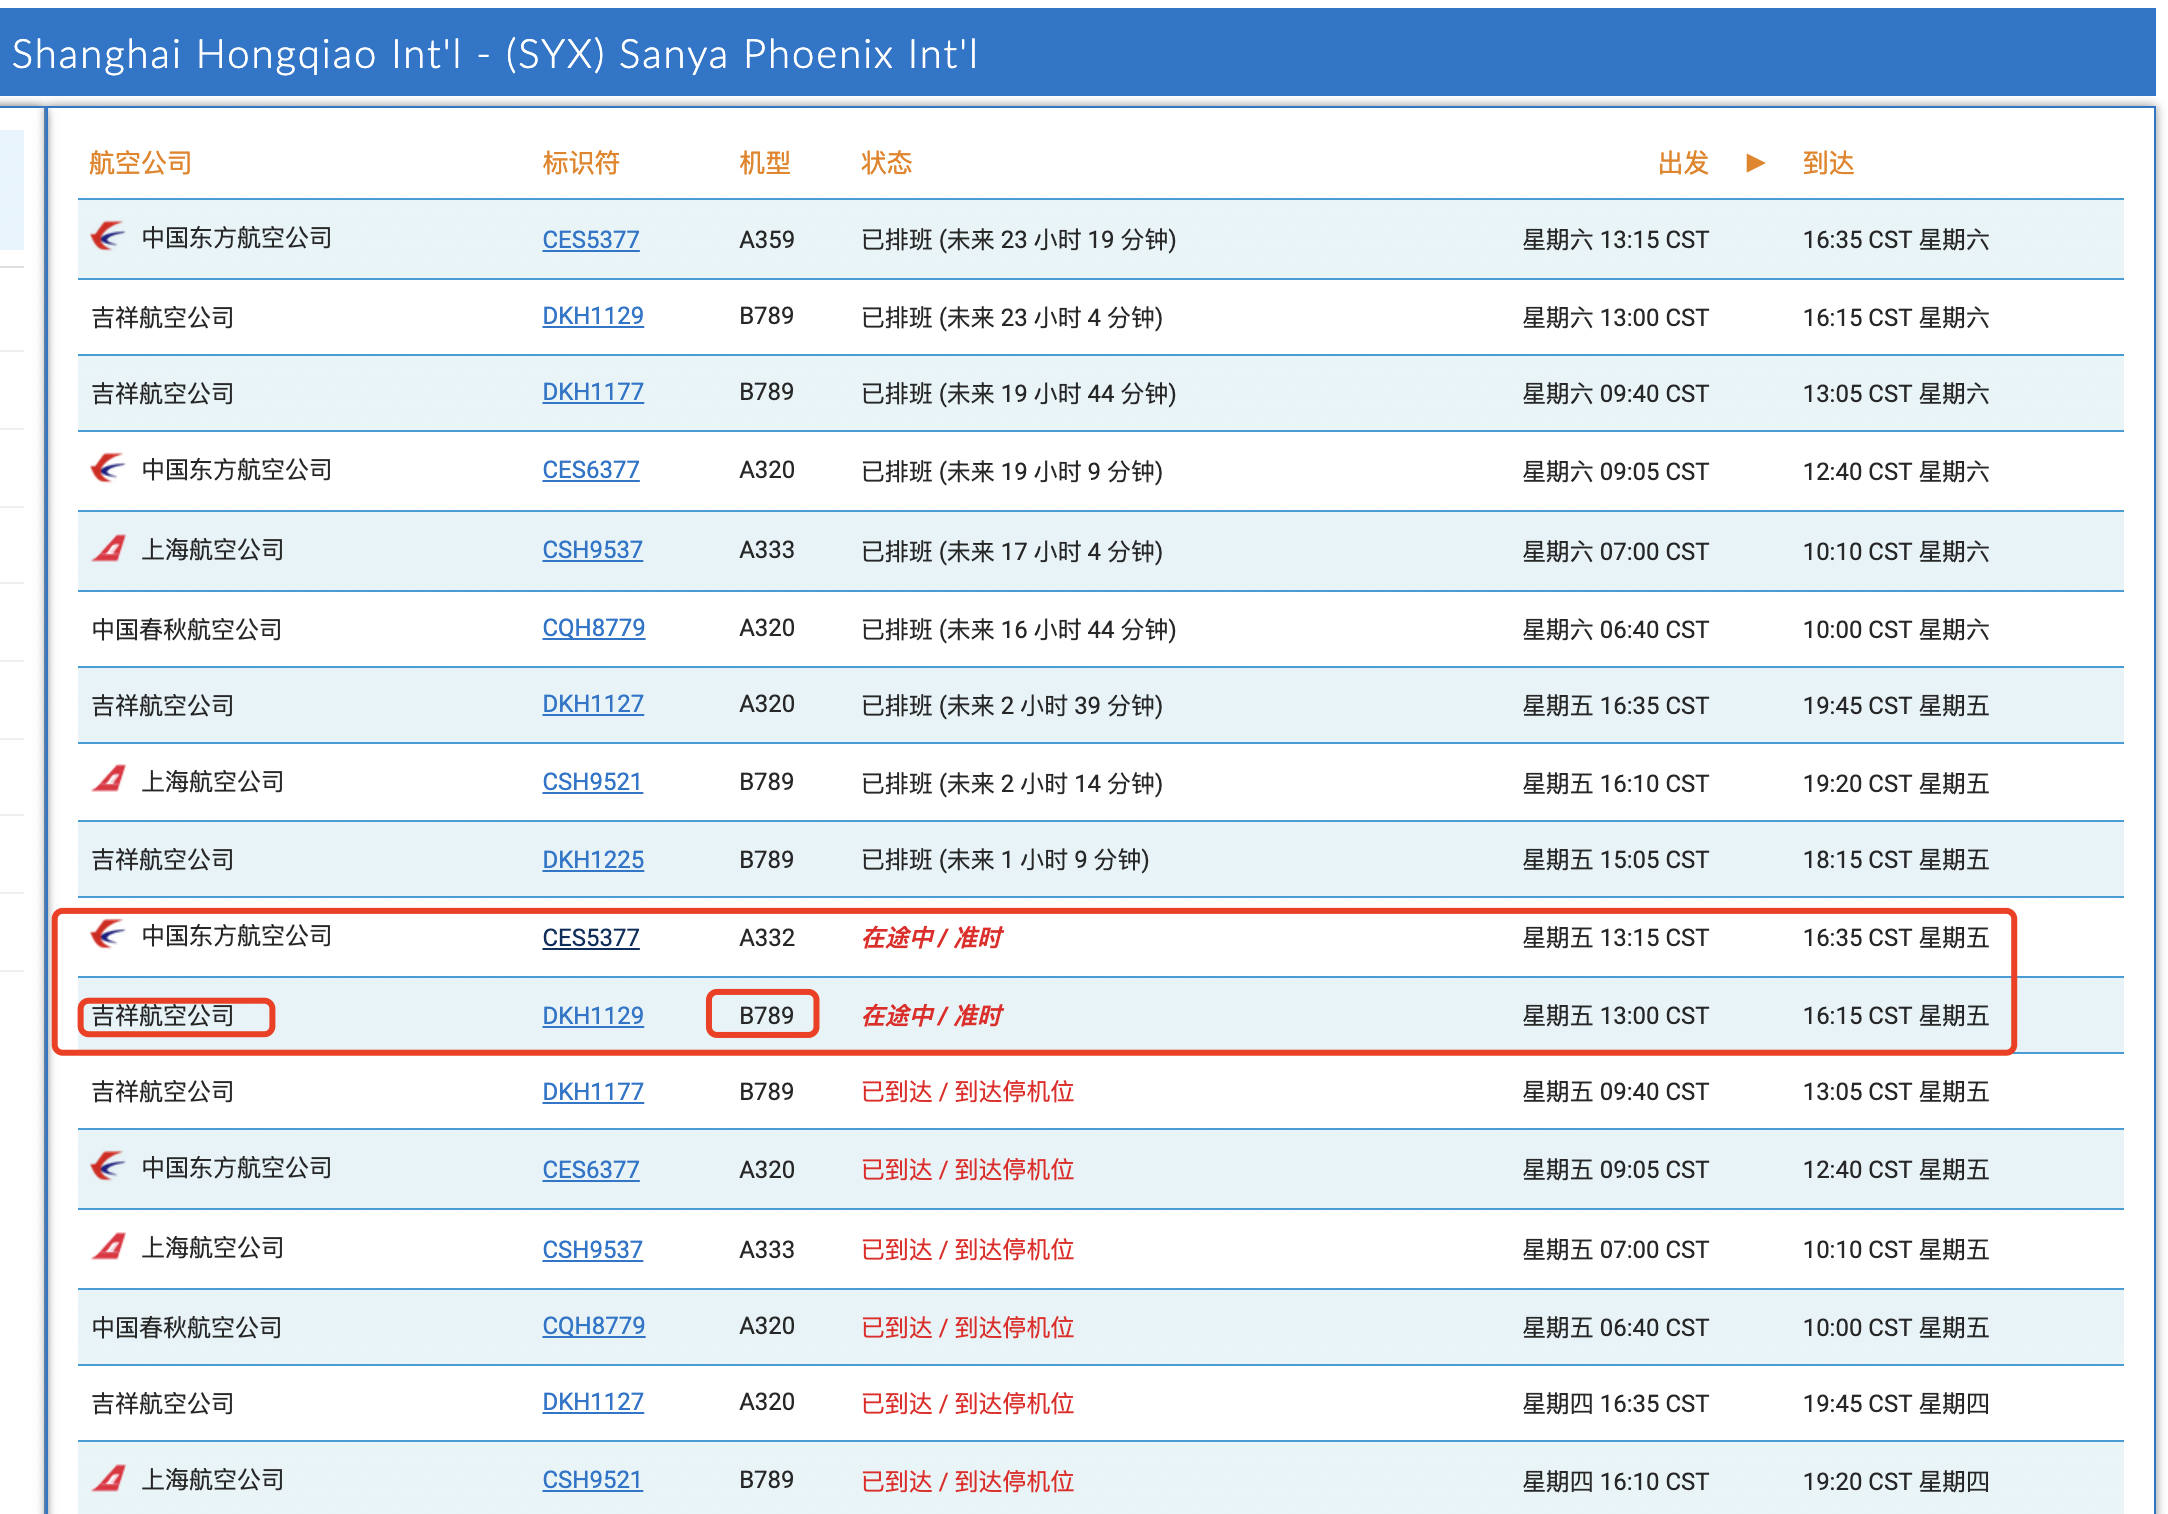Click arrival time 18:15 CST 星期五

click(1896, 860)
